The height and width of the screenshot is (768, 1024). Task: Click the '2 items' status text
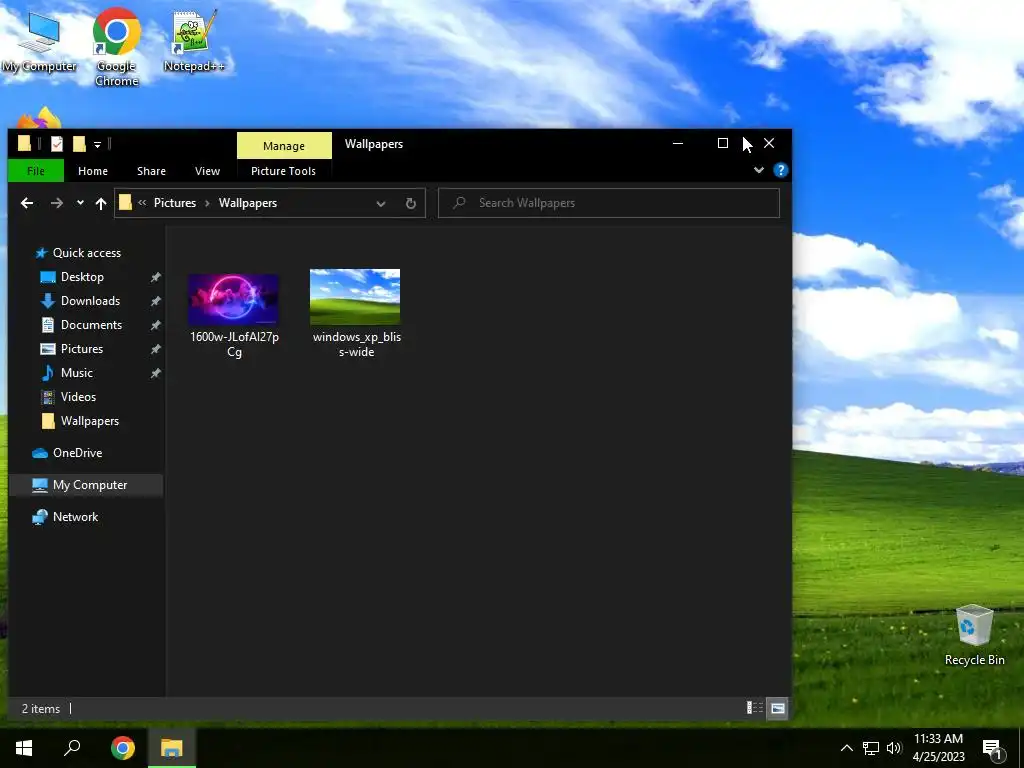40,709
